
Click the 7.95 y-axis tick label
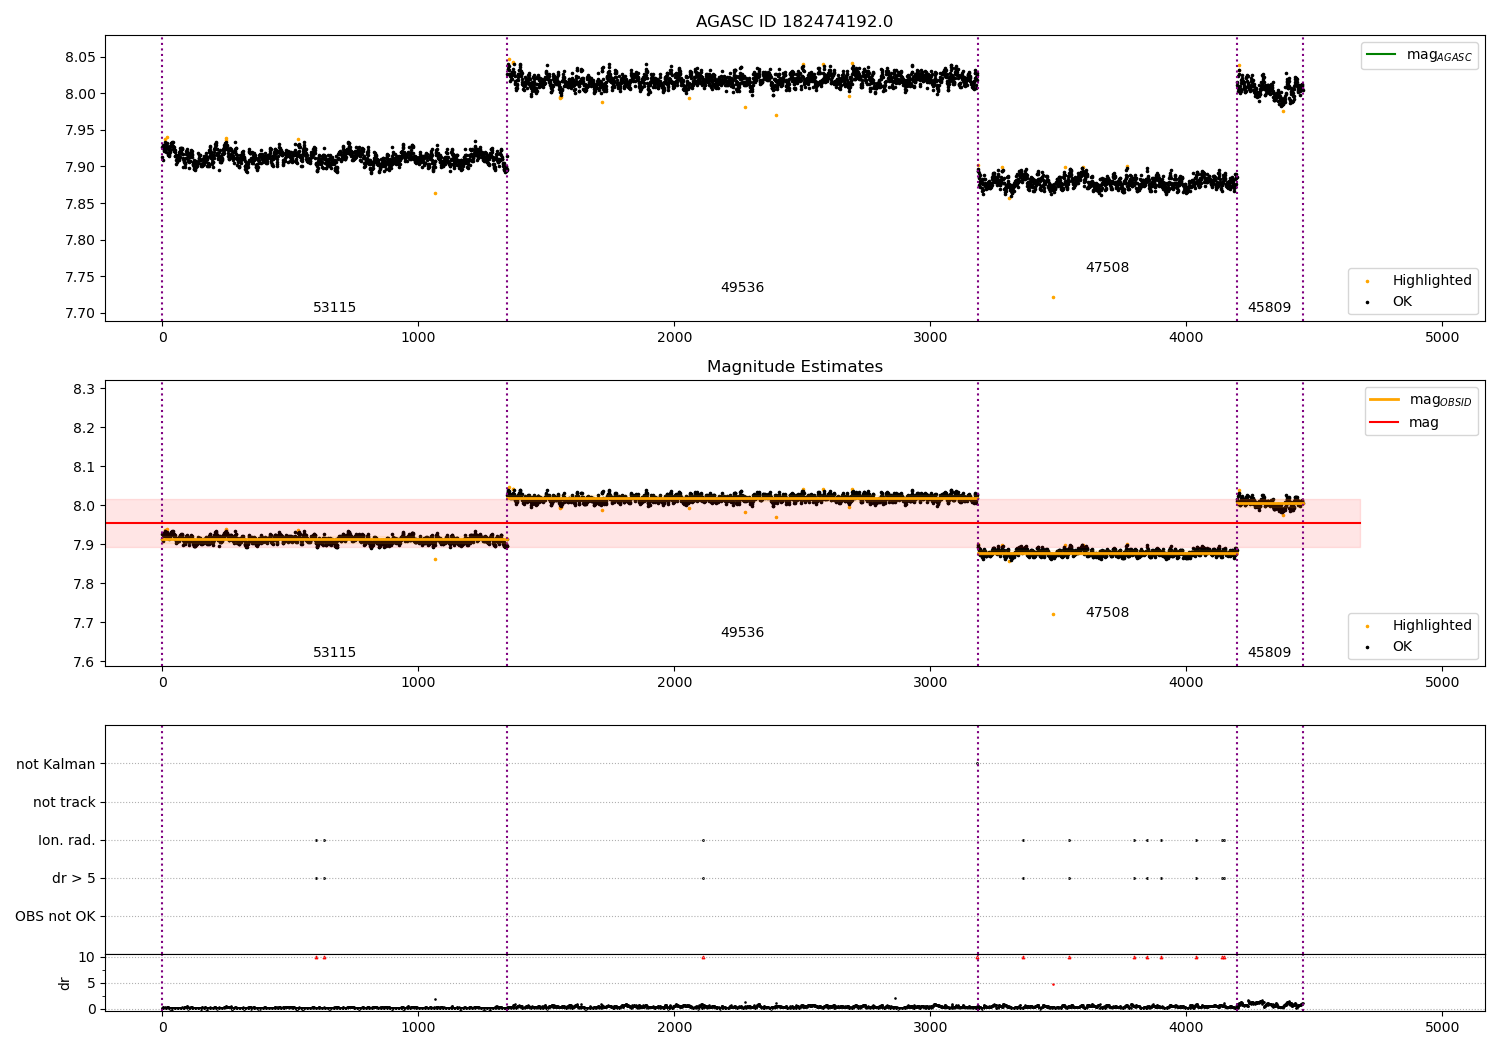(81, 131)
